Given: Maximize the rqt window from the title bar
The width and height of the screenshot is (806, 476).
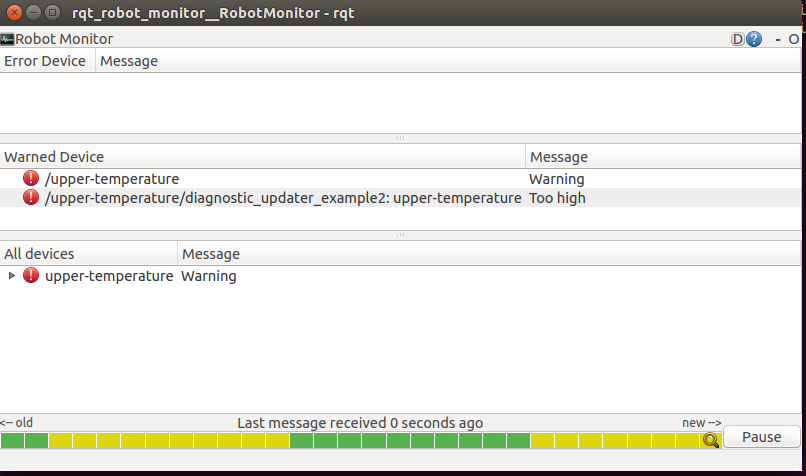Looking at the screenshot, I should coord(52,12).
